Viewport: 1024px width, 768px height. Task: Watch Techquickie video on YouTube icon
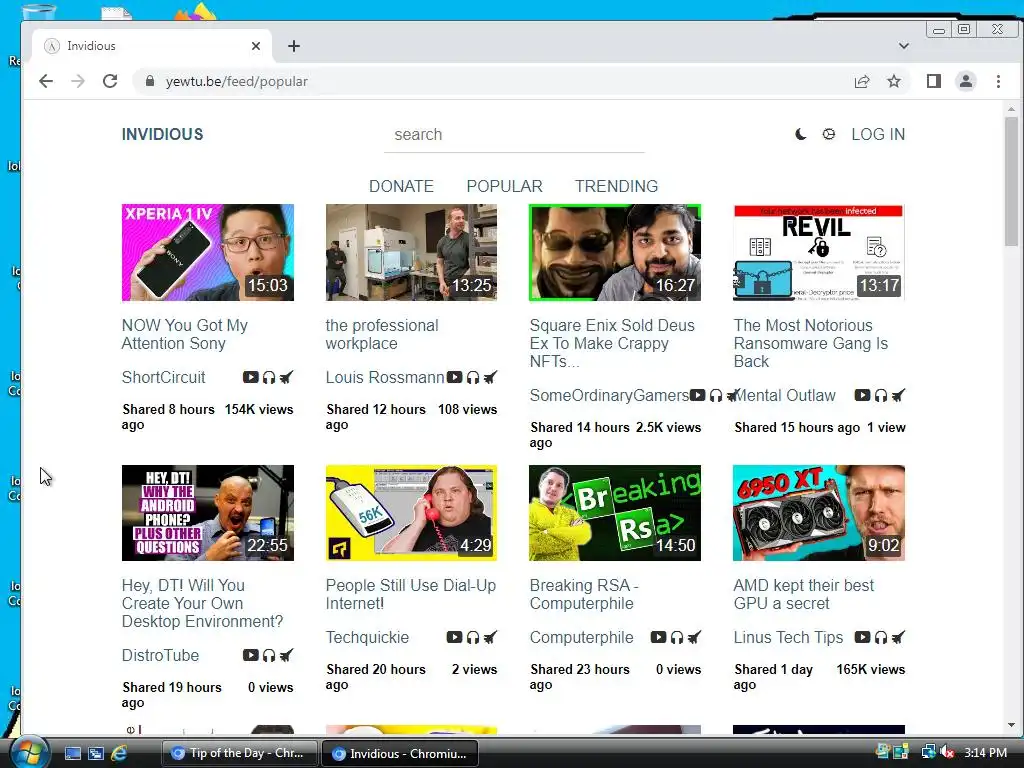[455, 637]
